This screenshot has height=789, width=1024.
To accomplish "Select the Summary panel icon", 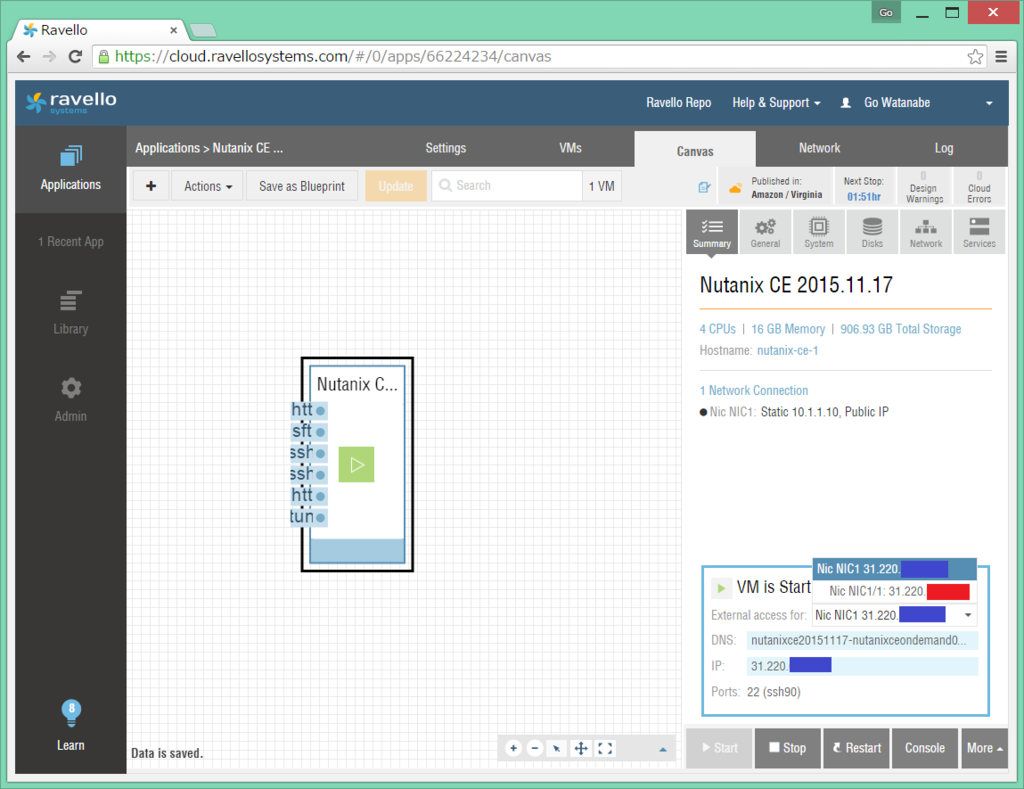I will 712,231.
